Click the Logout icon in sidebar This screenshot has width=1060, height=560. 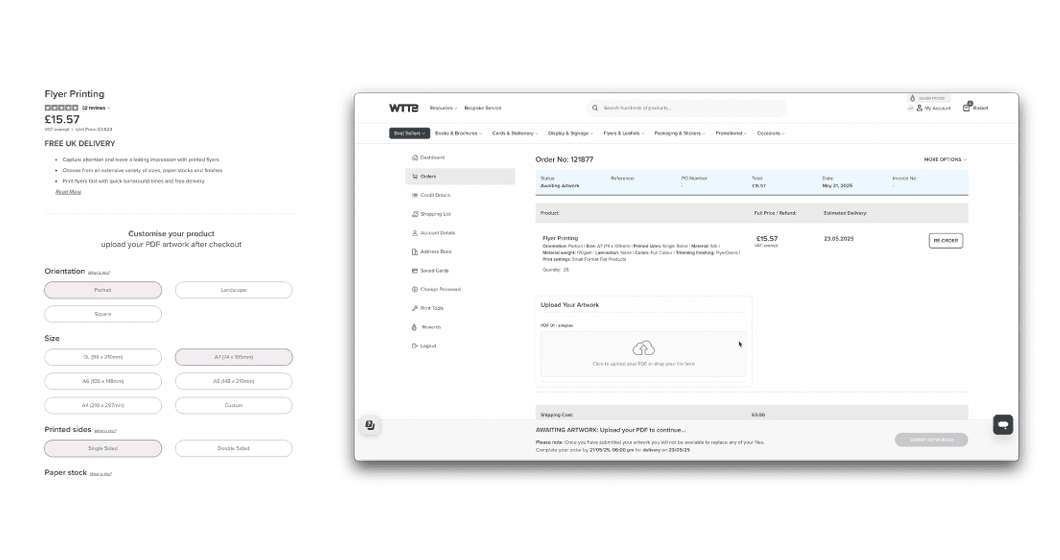(414, 346)
